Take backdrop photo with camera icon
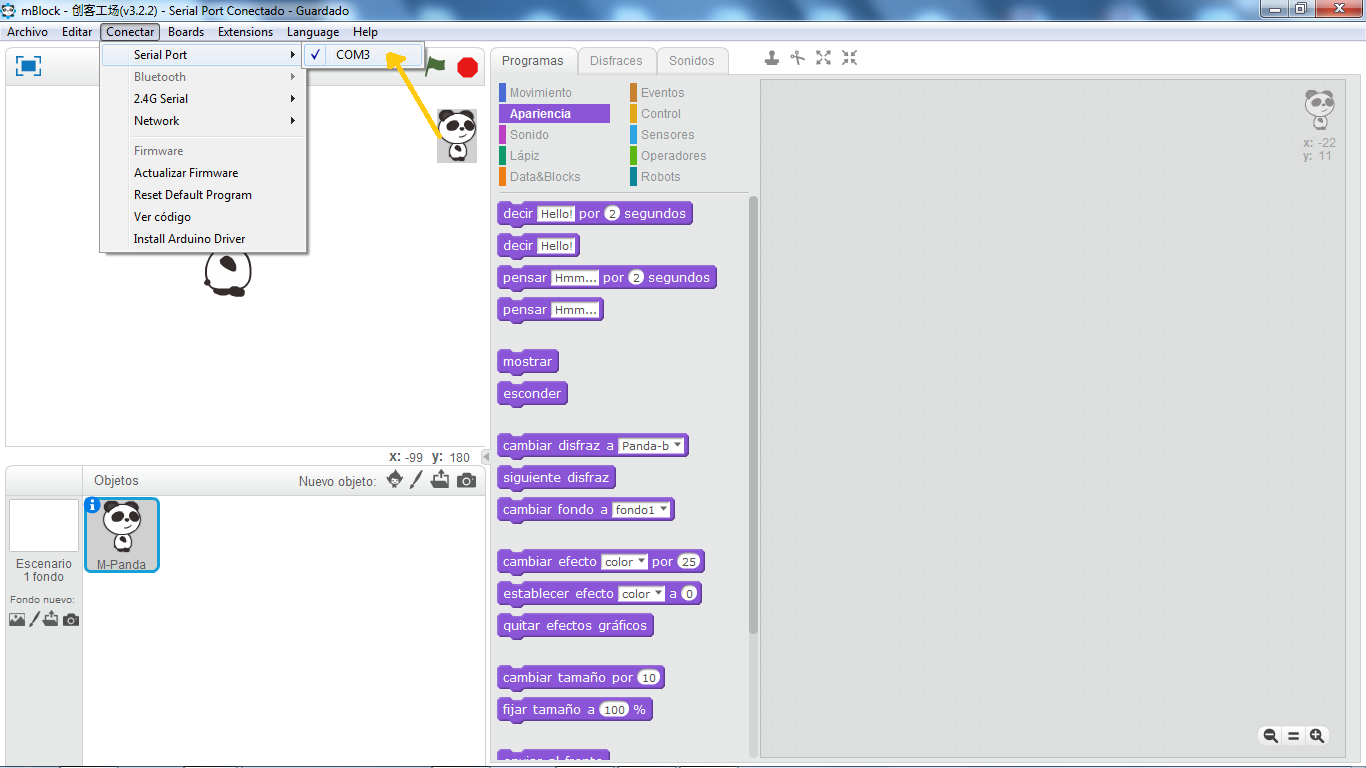 [71, 620]
